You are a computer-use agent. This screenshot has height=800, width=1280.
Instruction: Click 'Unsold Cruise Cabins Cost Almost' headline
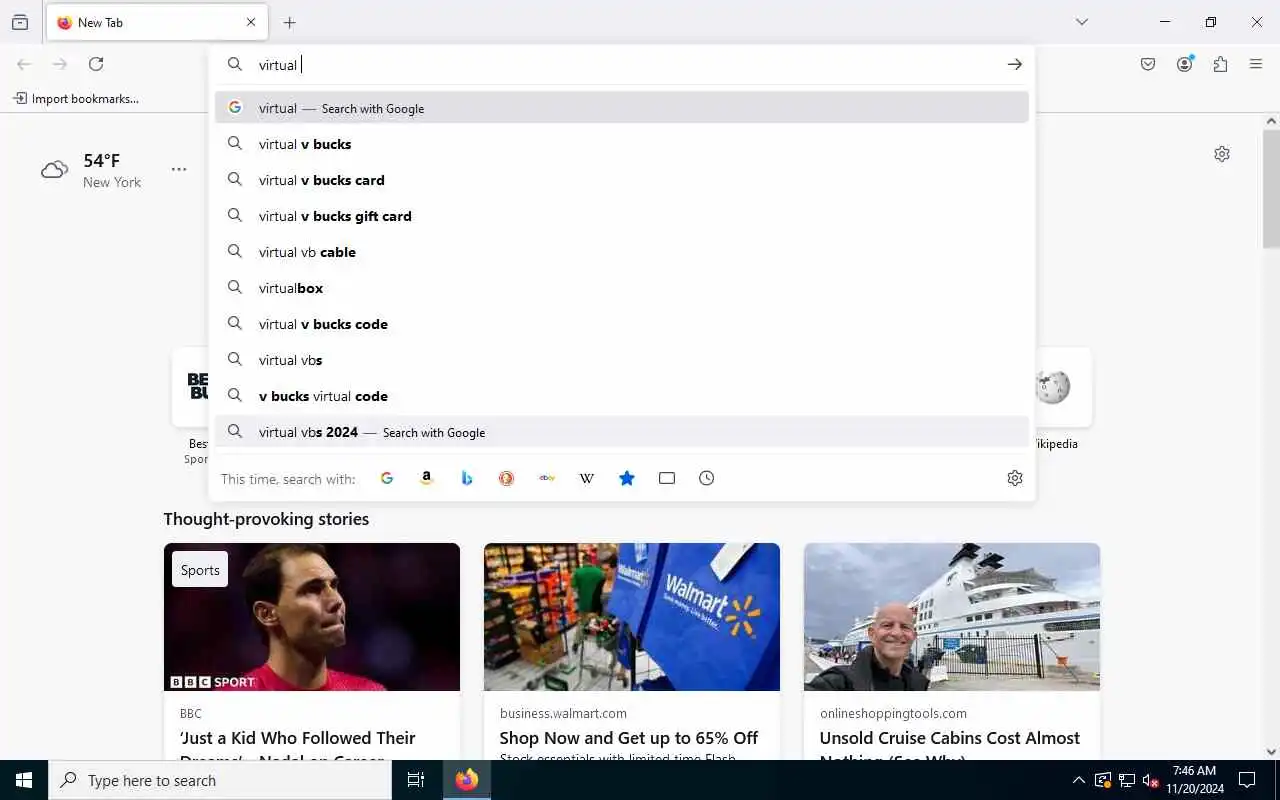point(950,738)
